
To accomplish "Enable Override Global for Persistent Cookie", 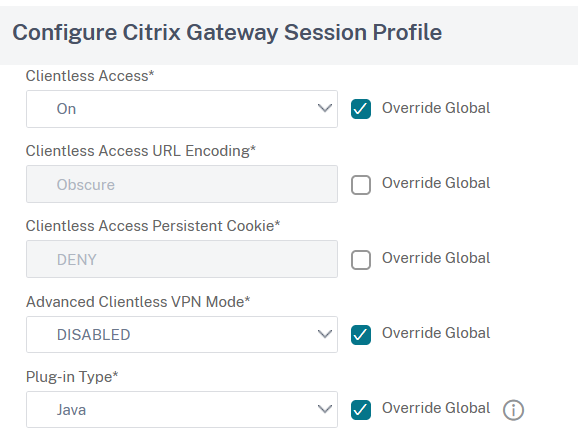I will point(361,260).
